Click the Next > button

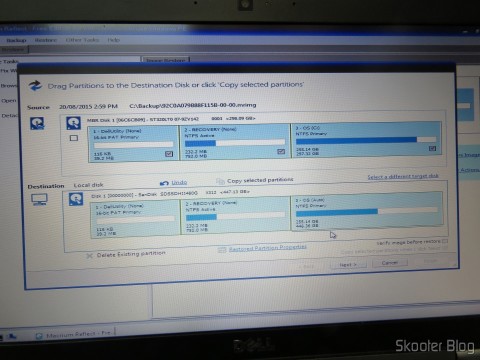click(348, 264)
